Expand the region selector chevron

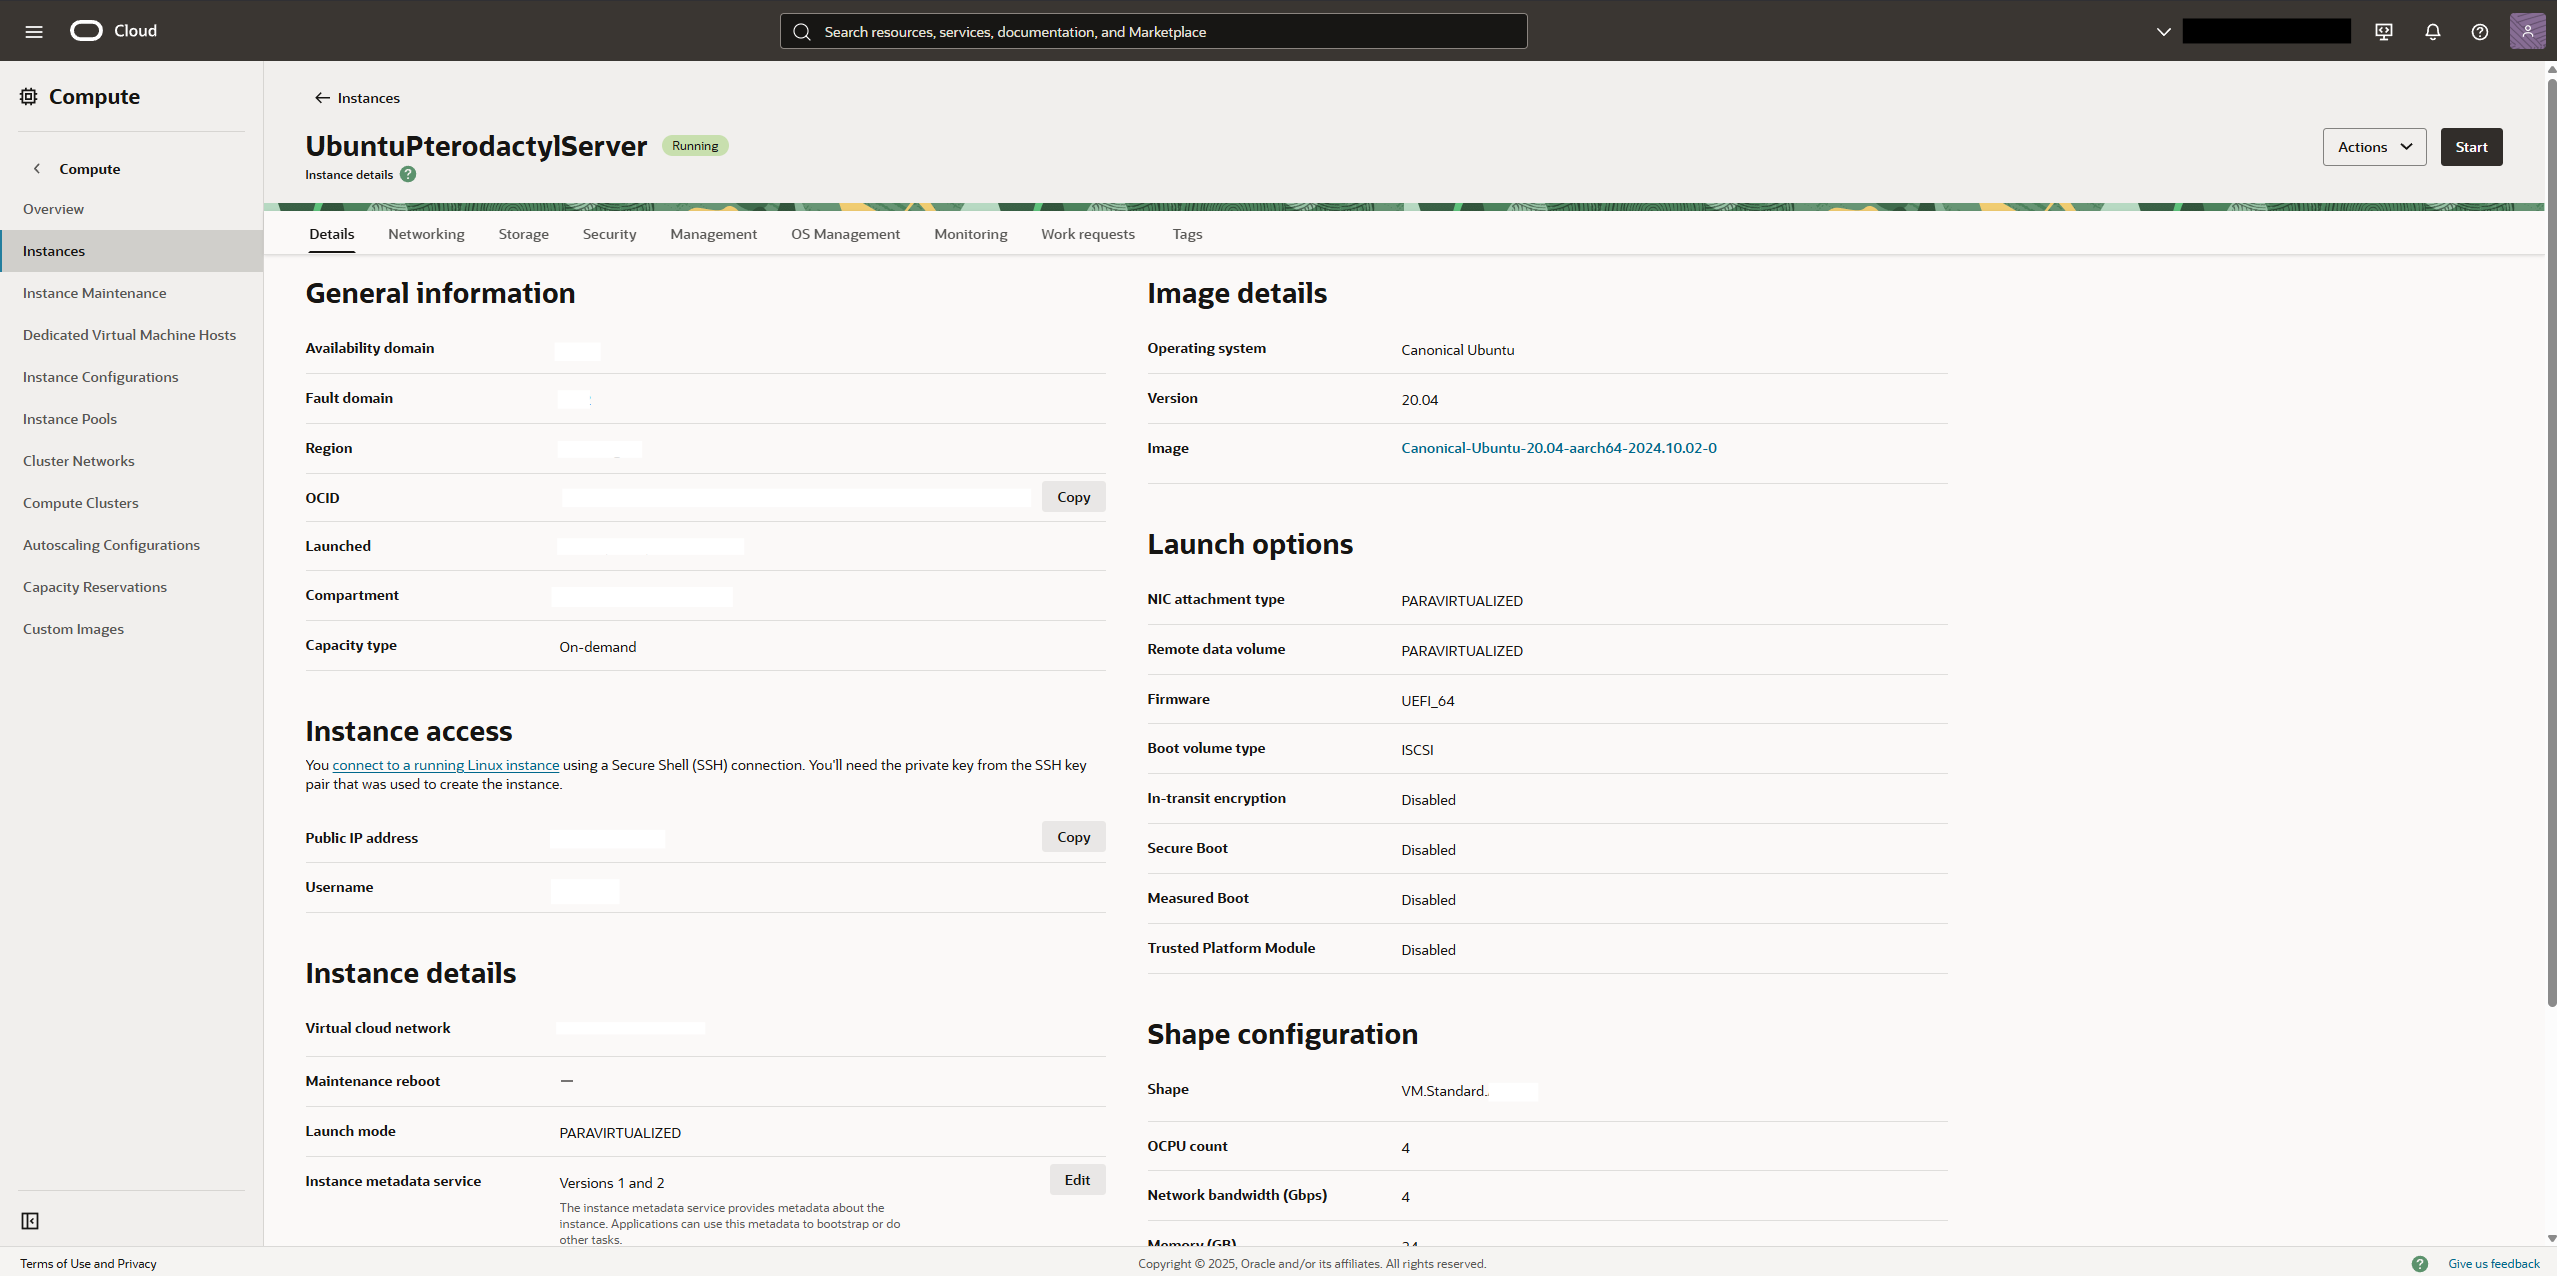pos(2163,32)
